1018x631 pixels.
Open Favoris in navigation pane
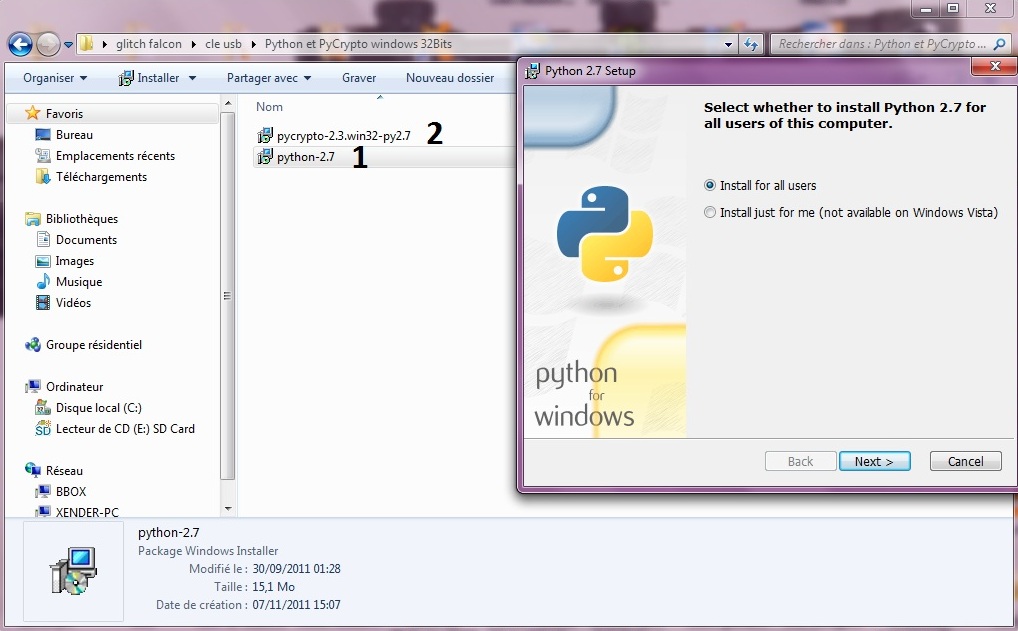64,114
